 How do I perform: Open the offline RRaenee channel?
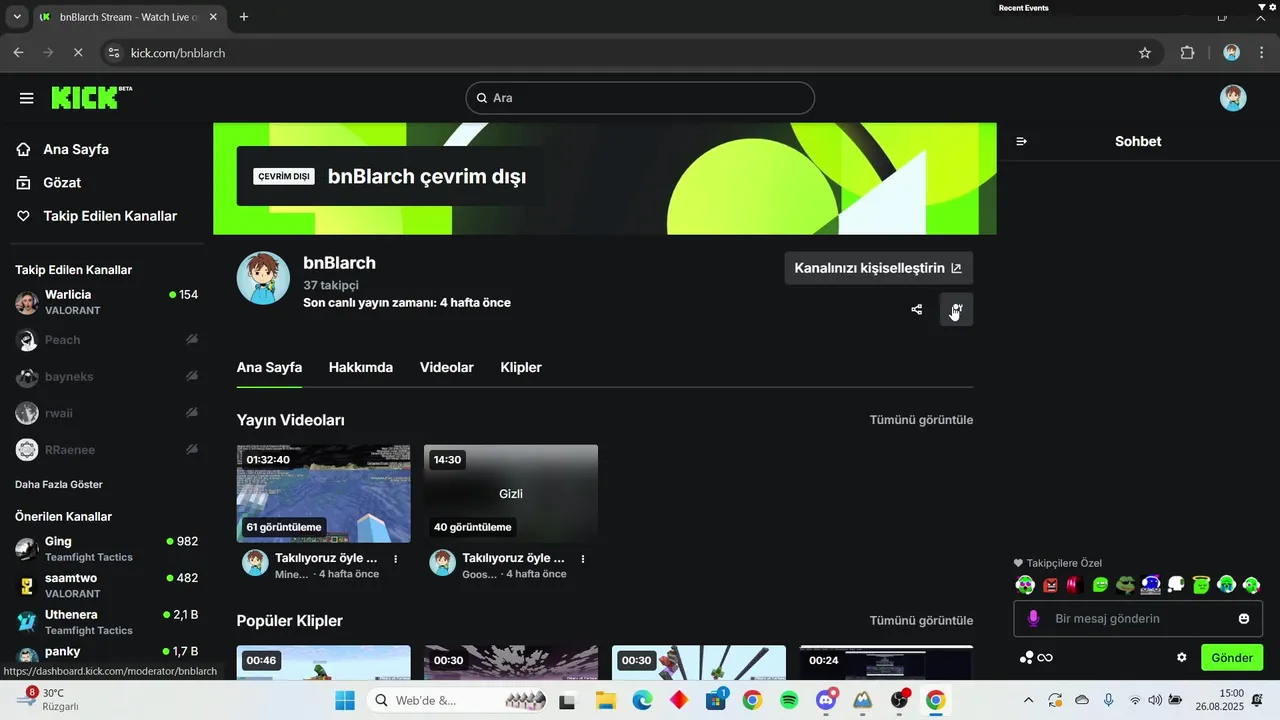[x=106, y=450]
